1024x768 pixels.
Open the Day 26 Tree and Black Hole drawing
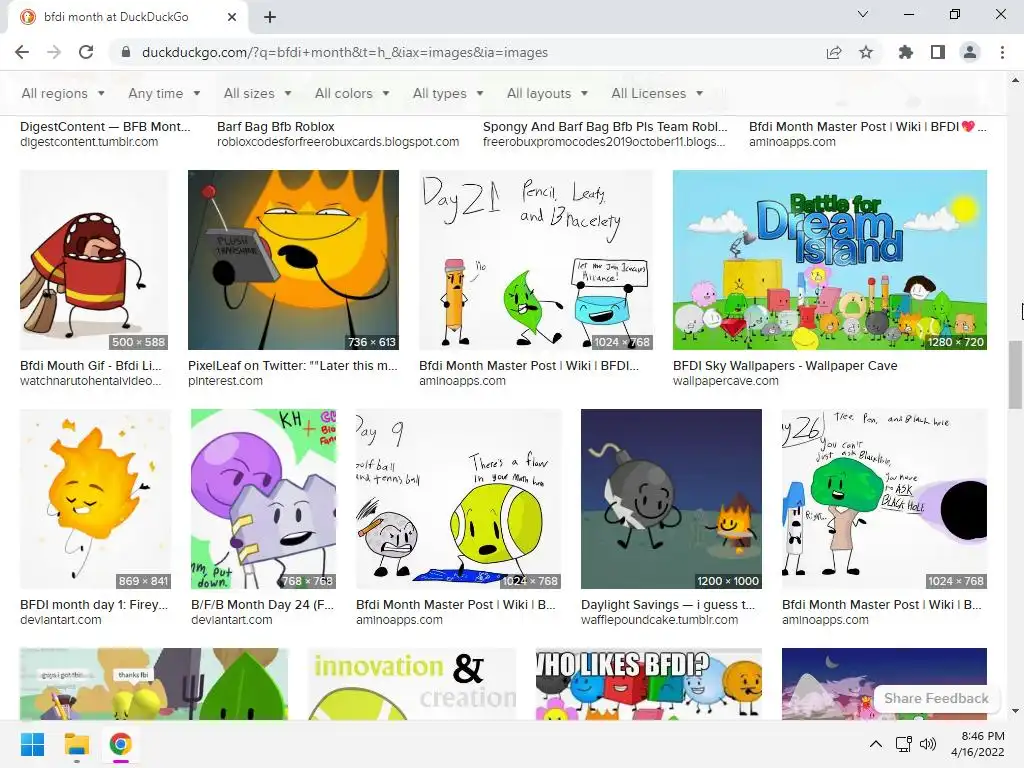(x=884, y=499)
